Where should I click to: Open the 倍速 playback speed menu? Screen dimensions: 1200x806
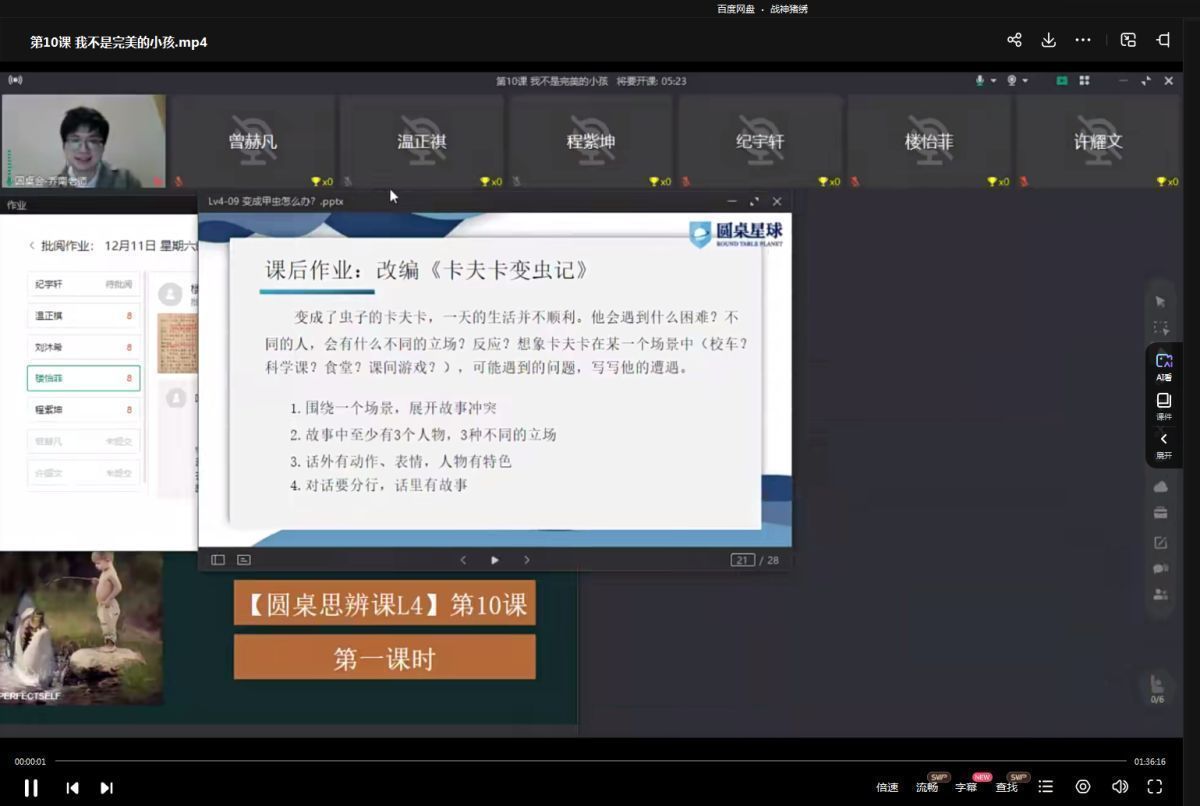(x=887, y=787)
